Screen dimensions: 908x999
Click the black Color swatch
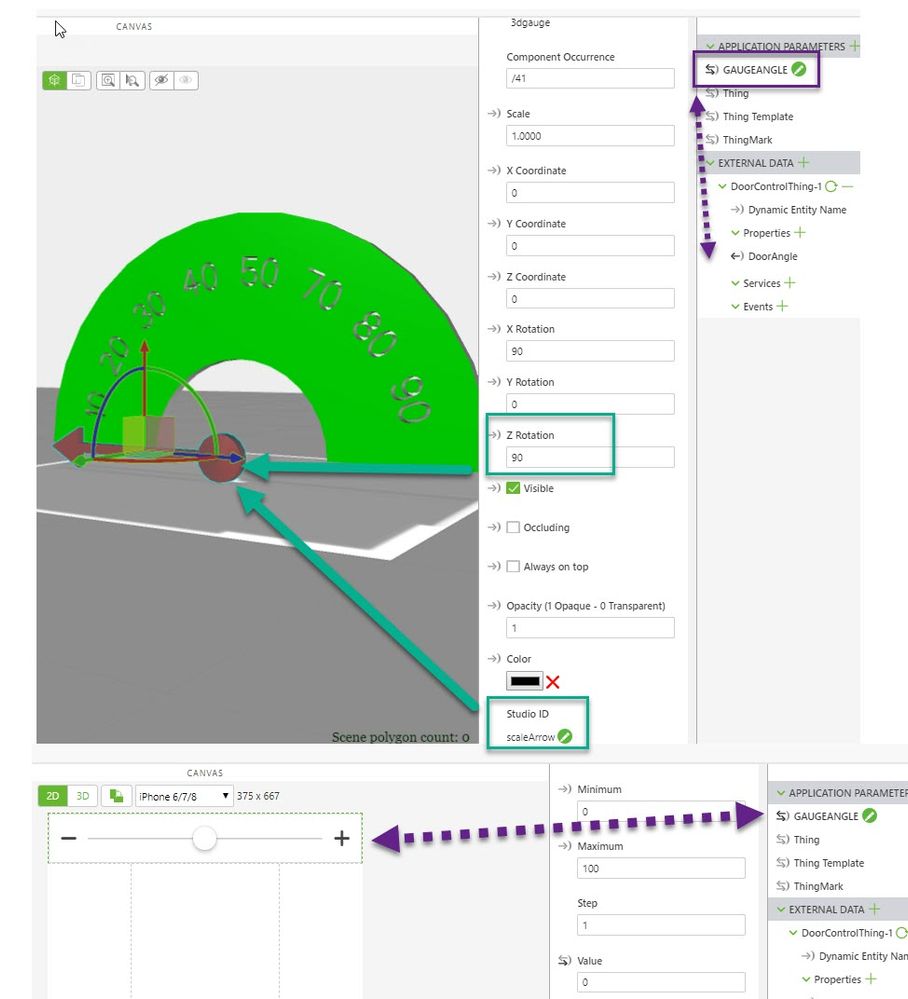524,681
